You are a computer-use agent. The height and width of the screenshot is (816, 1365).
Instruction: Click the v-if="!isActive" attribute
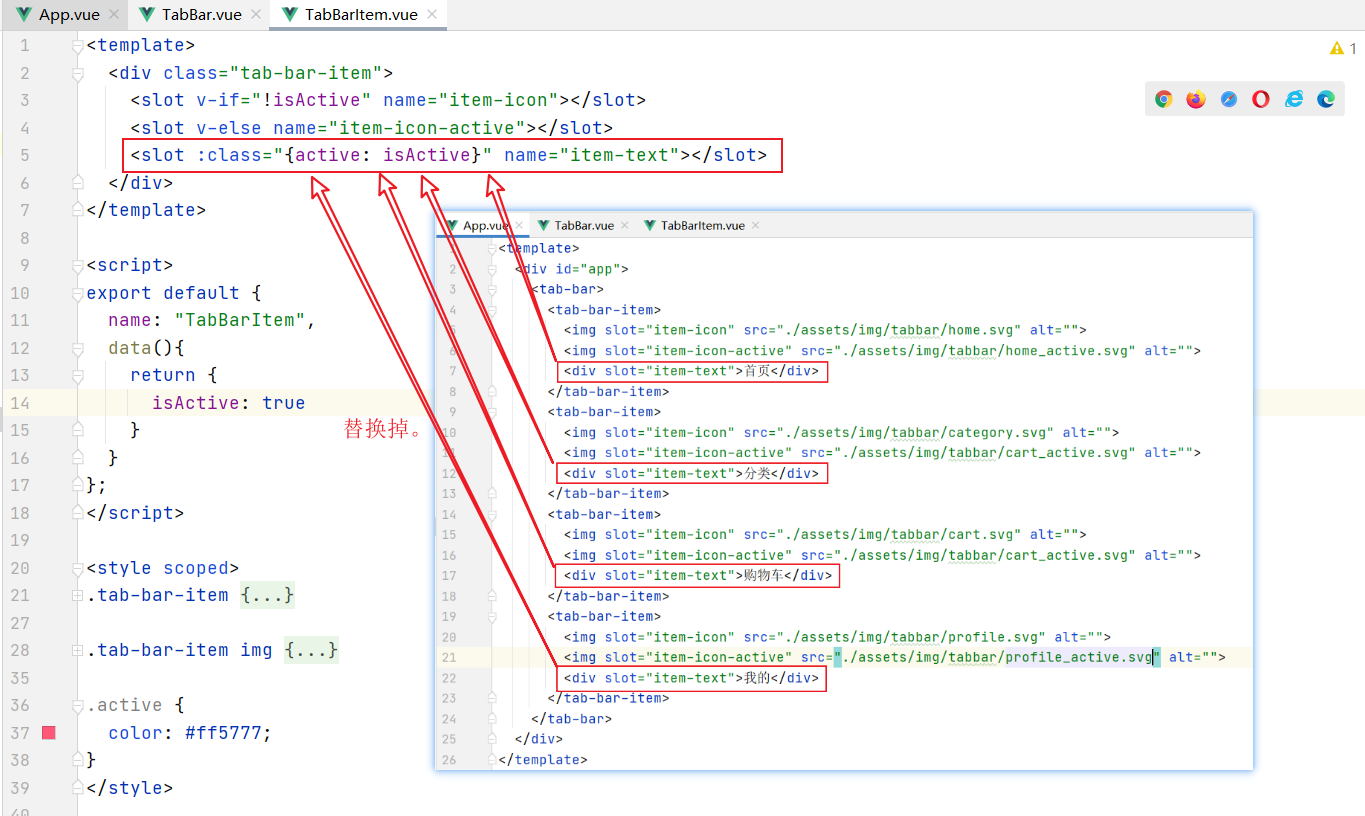284,100
